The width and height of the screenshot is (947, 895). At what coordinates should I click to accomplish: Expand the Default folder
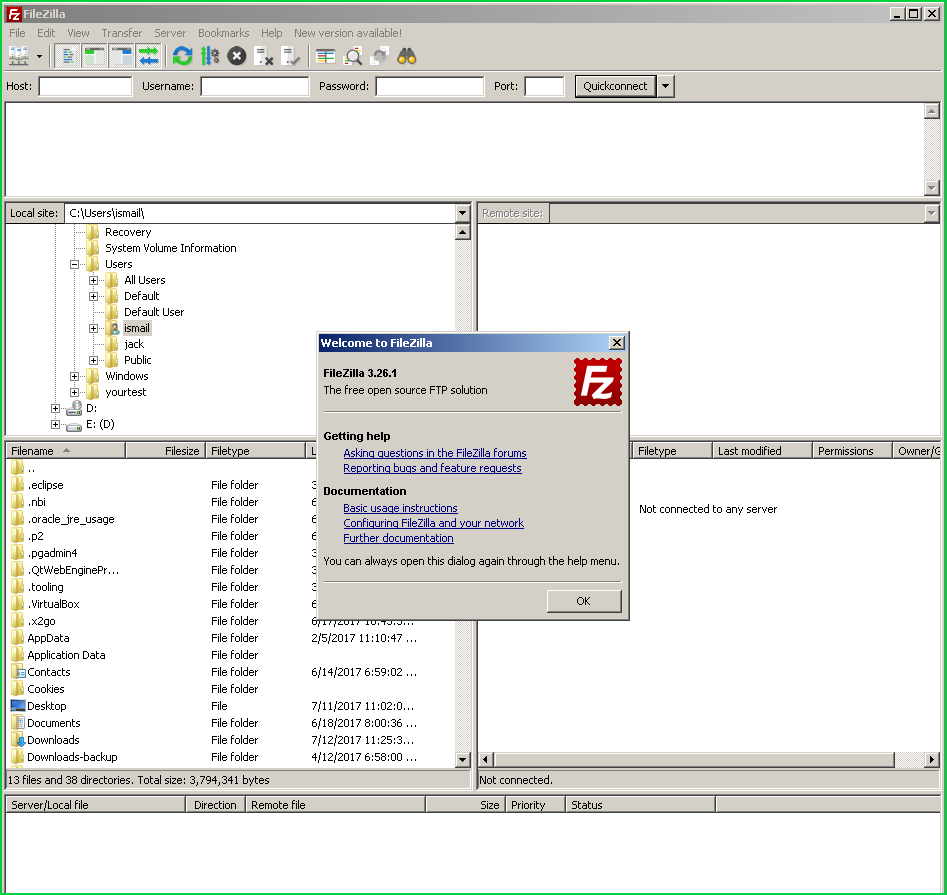pos(94,297)
